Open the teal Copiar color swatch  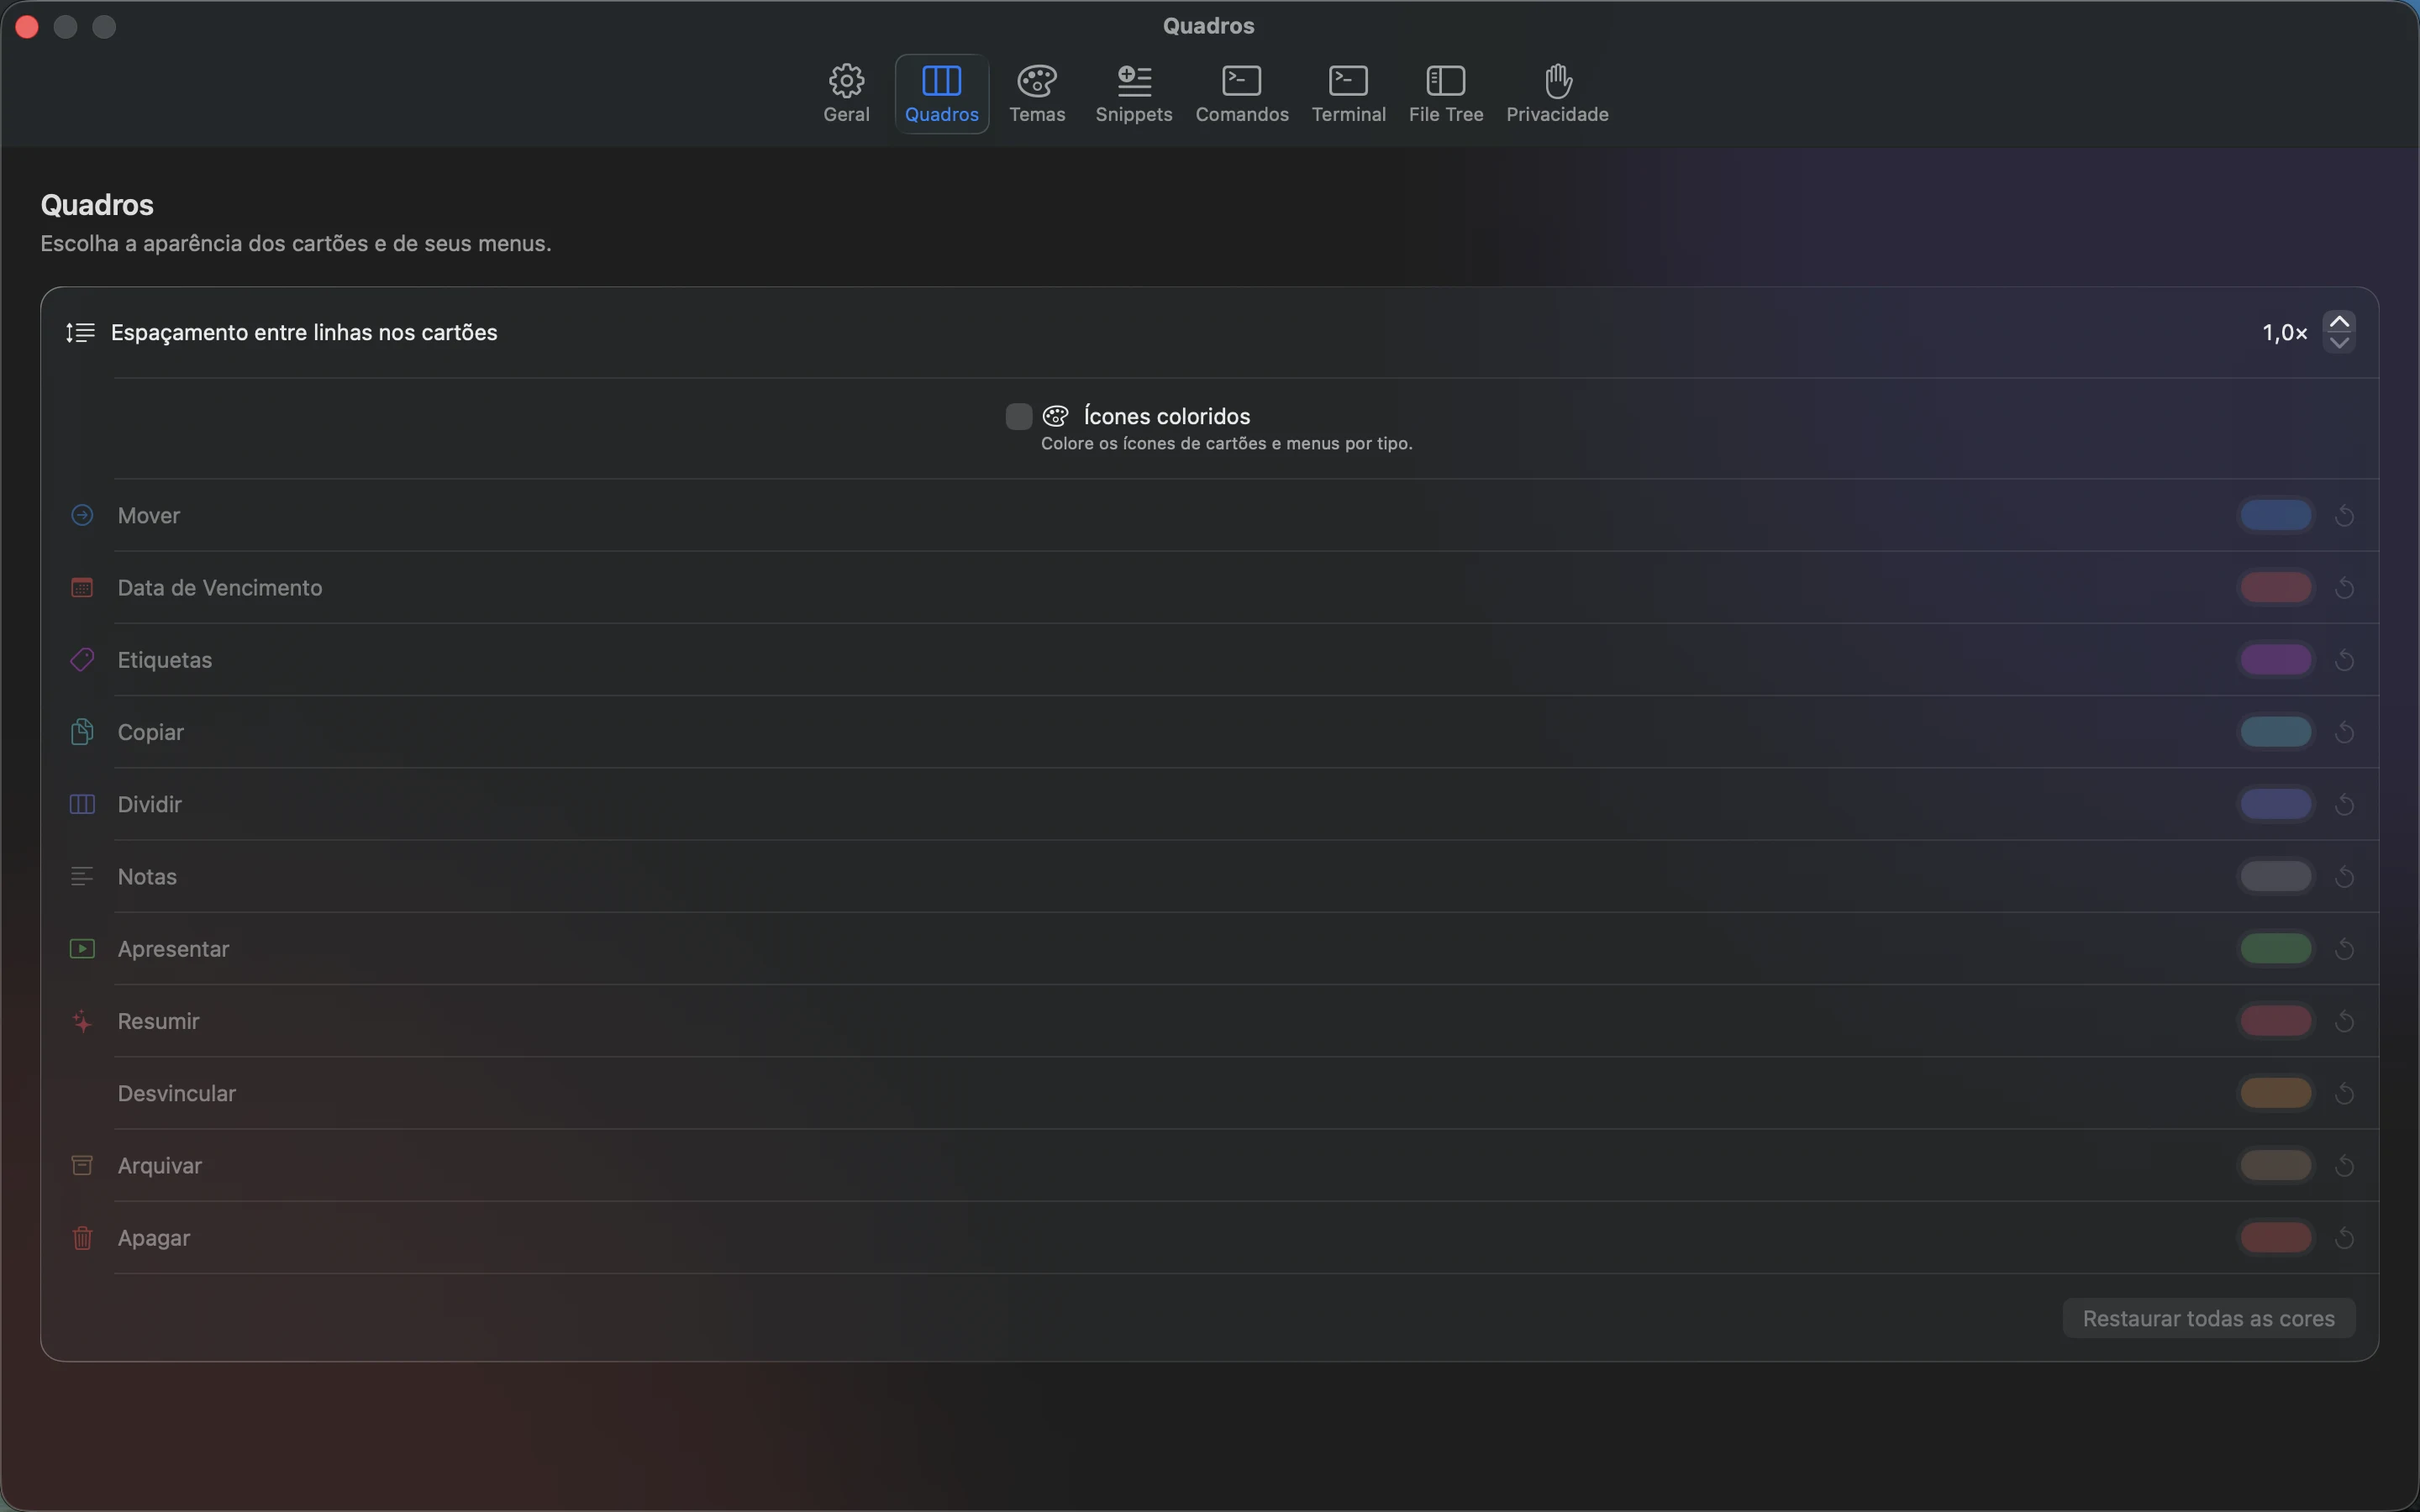[x=2275, y=732]
